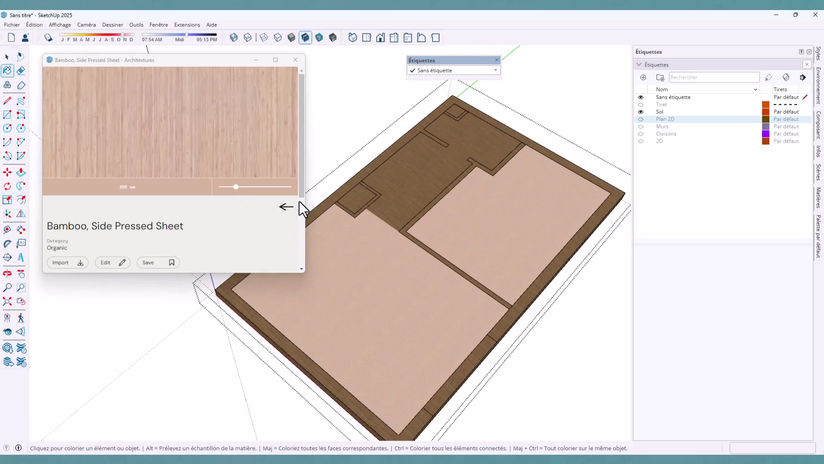
Task: Select the Look Around eye tool
Action: click(7, 332)
